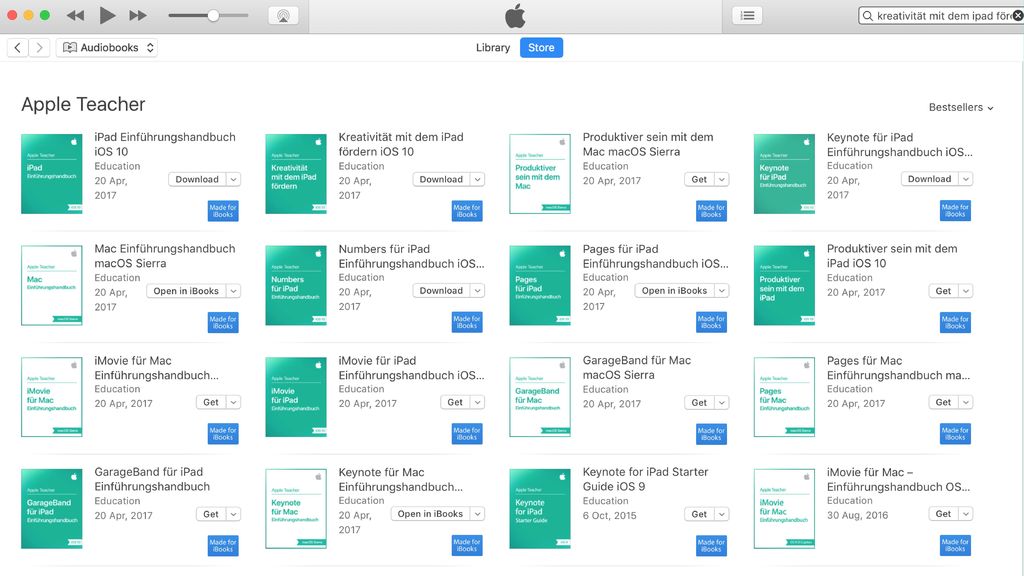This screenshot has width=1024, height=576.
Task: Open Produktiver sein mit dem Mac cover
Action: click(540, 174)
